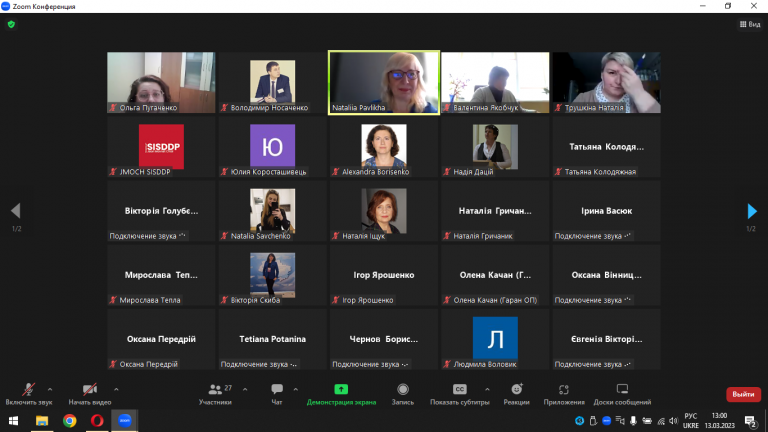Open the Apps (Приложения) icon

pyautogui.click(x=564, y=389)
